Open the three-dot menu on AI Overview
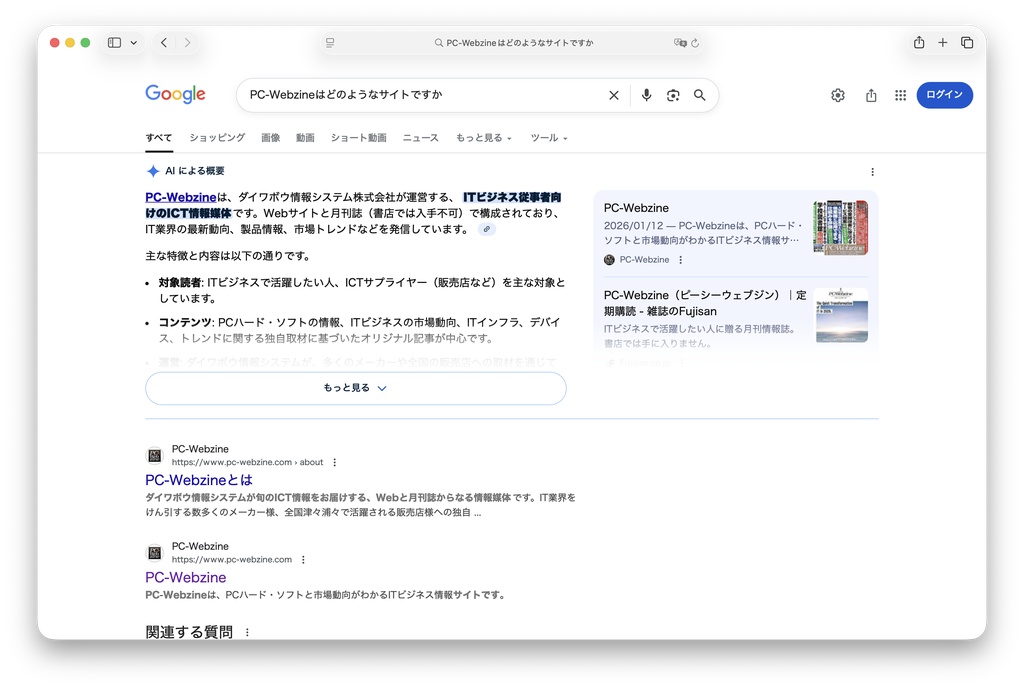The height and width of the screenshot is (689, 1024). click(872, 171)
